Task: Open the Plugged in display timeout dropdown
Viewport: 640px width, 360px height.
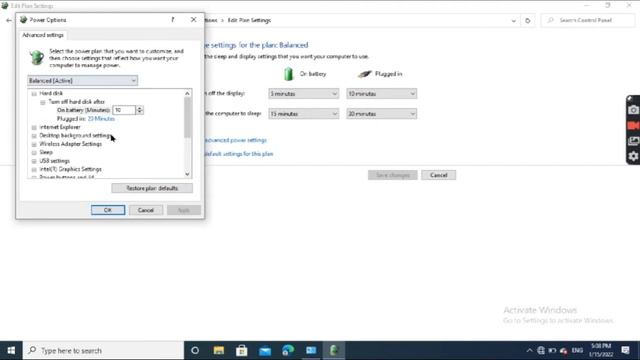Action: (382, 94)
